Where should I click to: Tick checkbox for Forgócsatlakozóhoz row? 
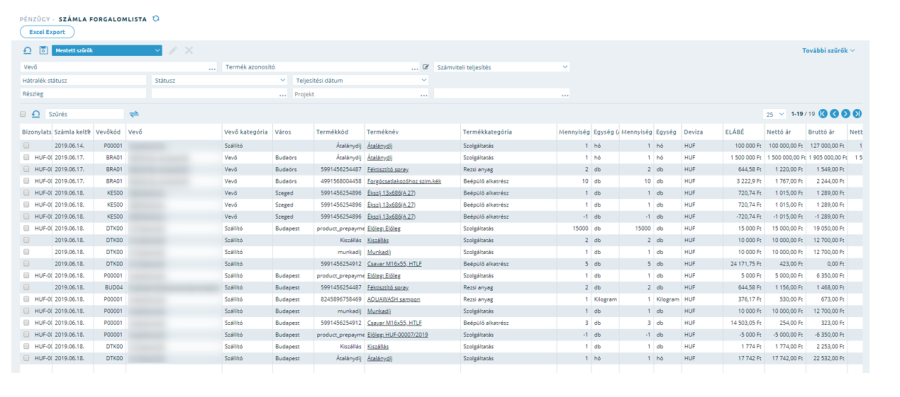[26, 181]
